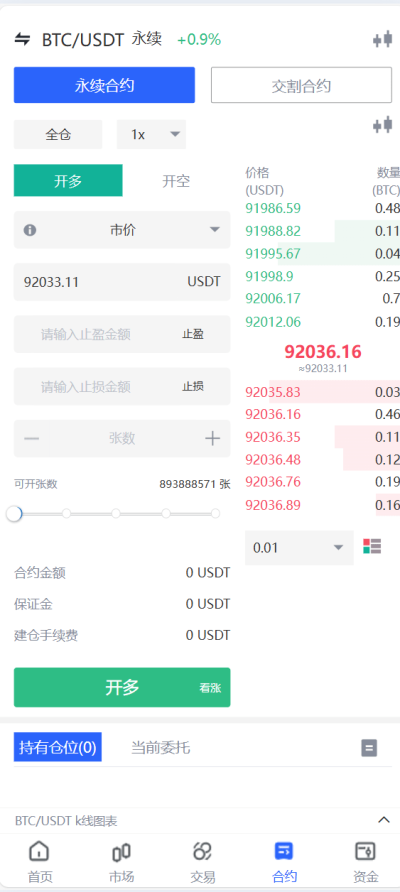The height and width of the screenshot is (892, 400).
Task: Toggle 全仓 cross margin mode
Action: pos(58,135)
